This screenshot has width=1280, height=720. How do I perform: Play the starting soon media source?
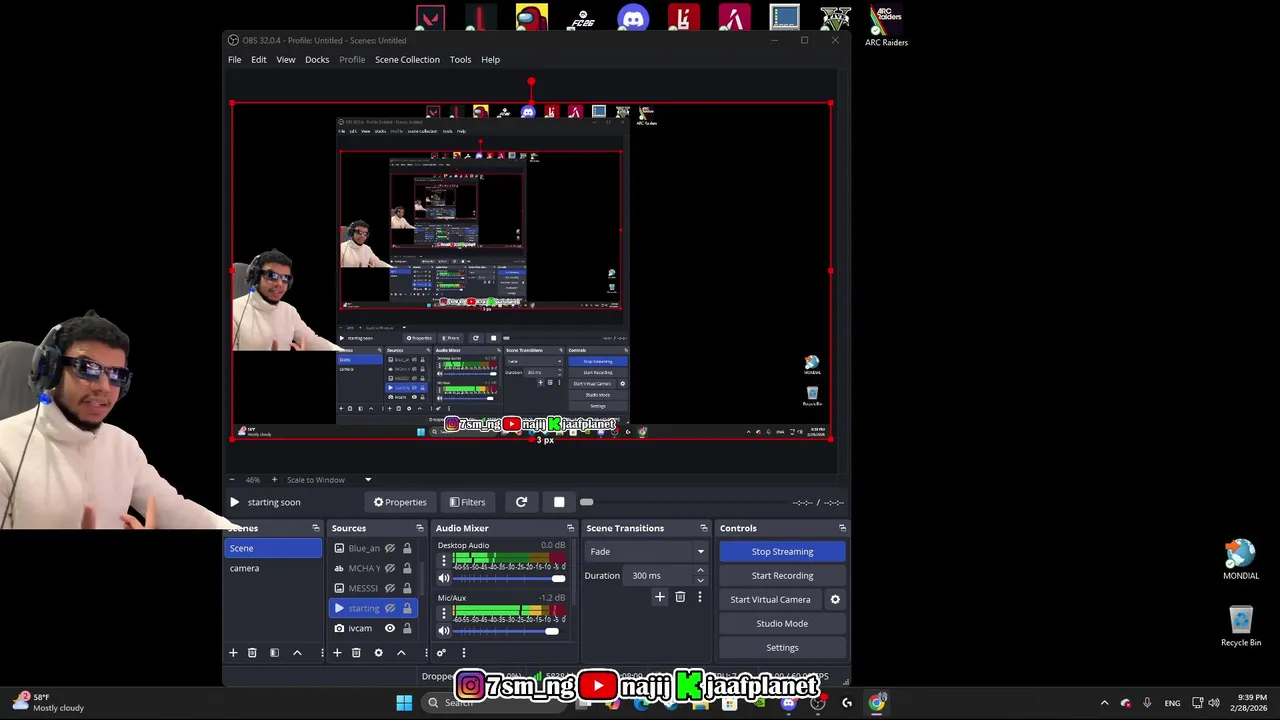[x=234, y=502]
